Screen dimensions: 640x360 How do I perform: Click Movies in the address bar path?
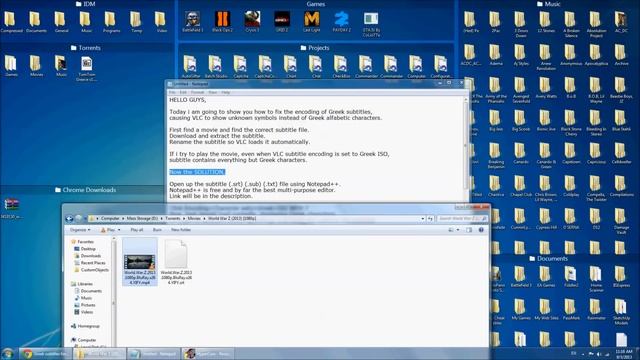click(194, 218)
